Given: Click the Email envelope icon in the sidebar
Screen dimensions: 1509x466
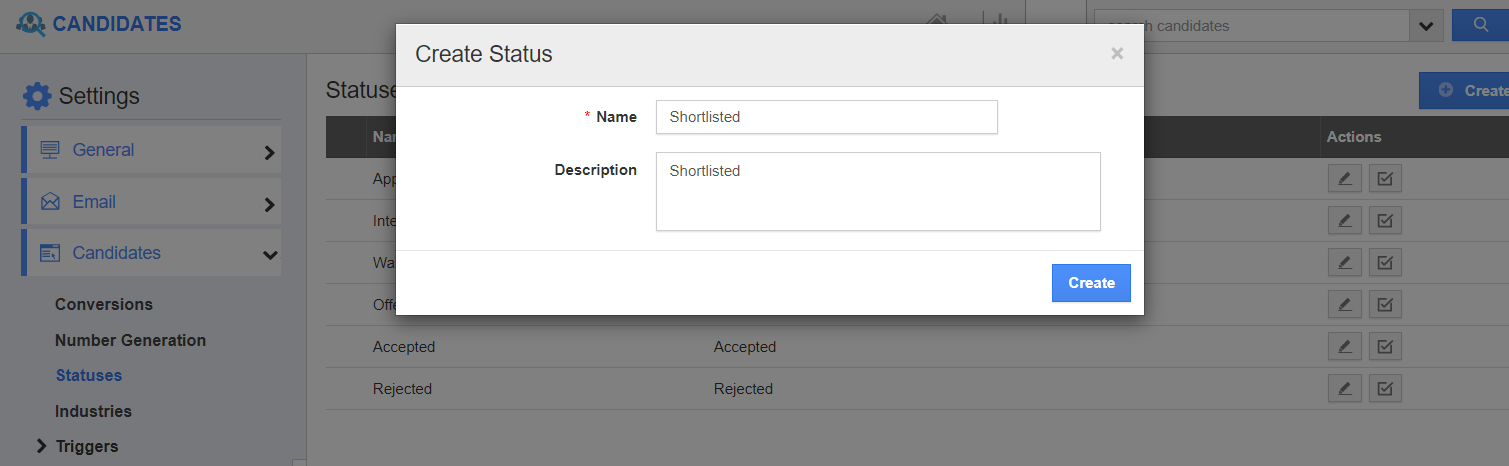Looking at the screenshot, I should (50, 202).
